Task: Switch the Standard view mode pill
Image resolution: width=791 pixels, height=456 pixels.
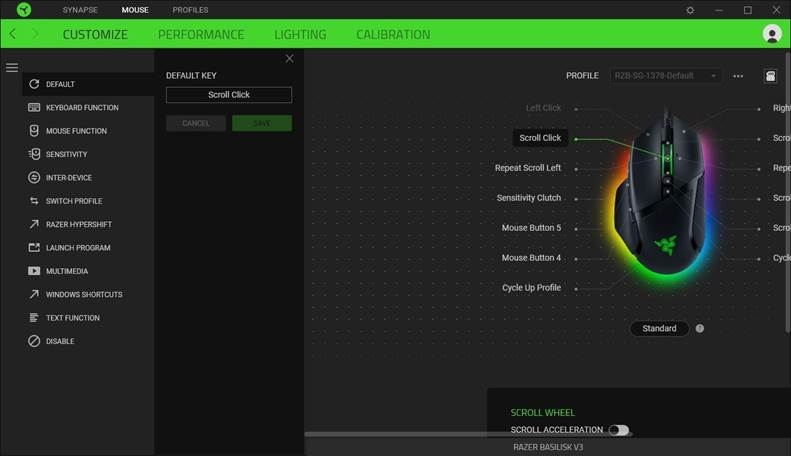Action: click(x=659, y=328)
